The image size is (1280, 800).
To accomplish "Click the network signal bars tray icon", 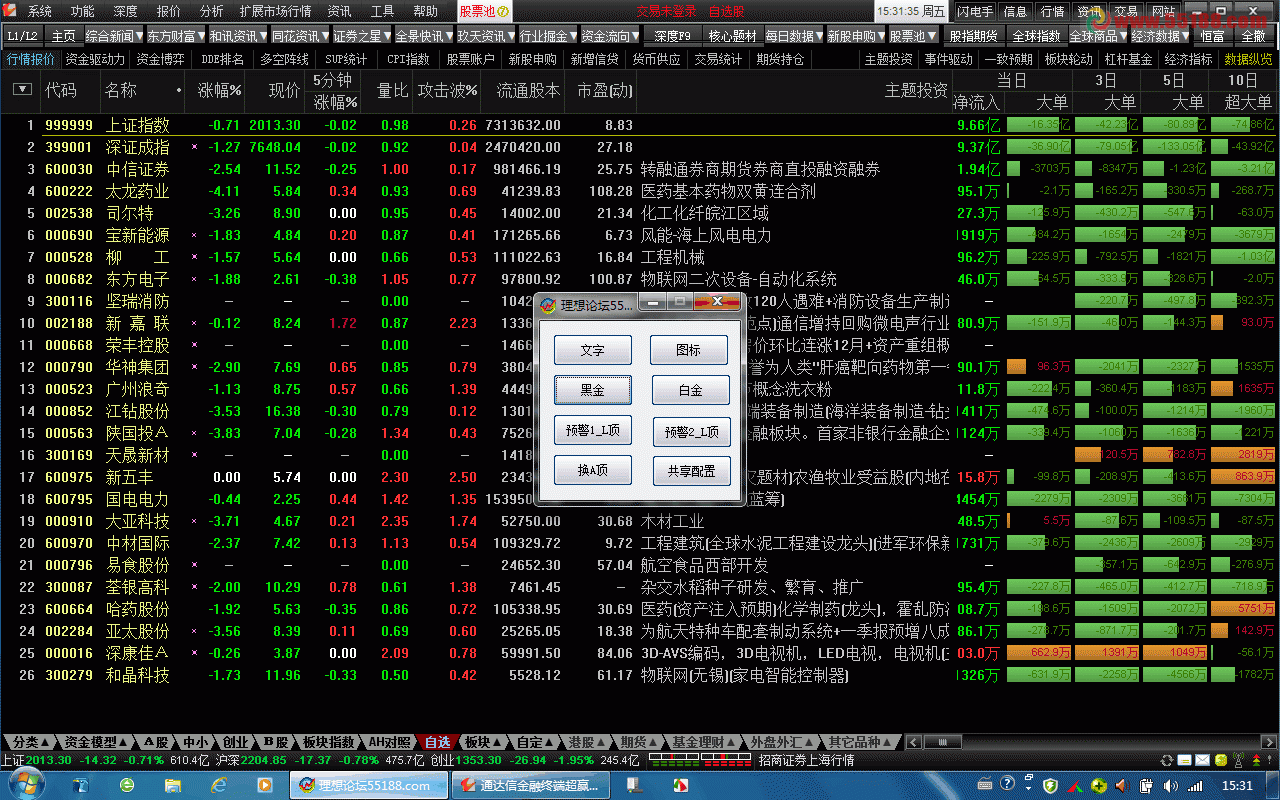I will pyautogui.click(x=1194, y=785).
